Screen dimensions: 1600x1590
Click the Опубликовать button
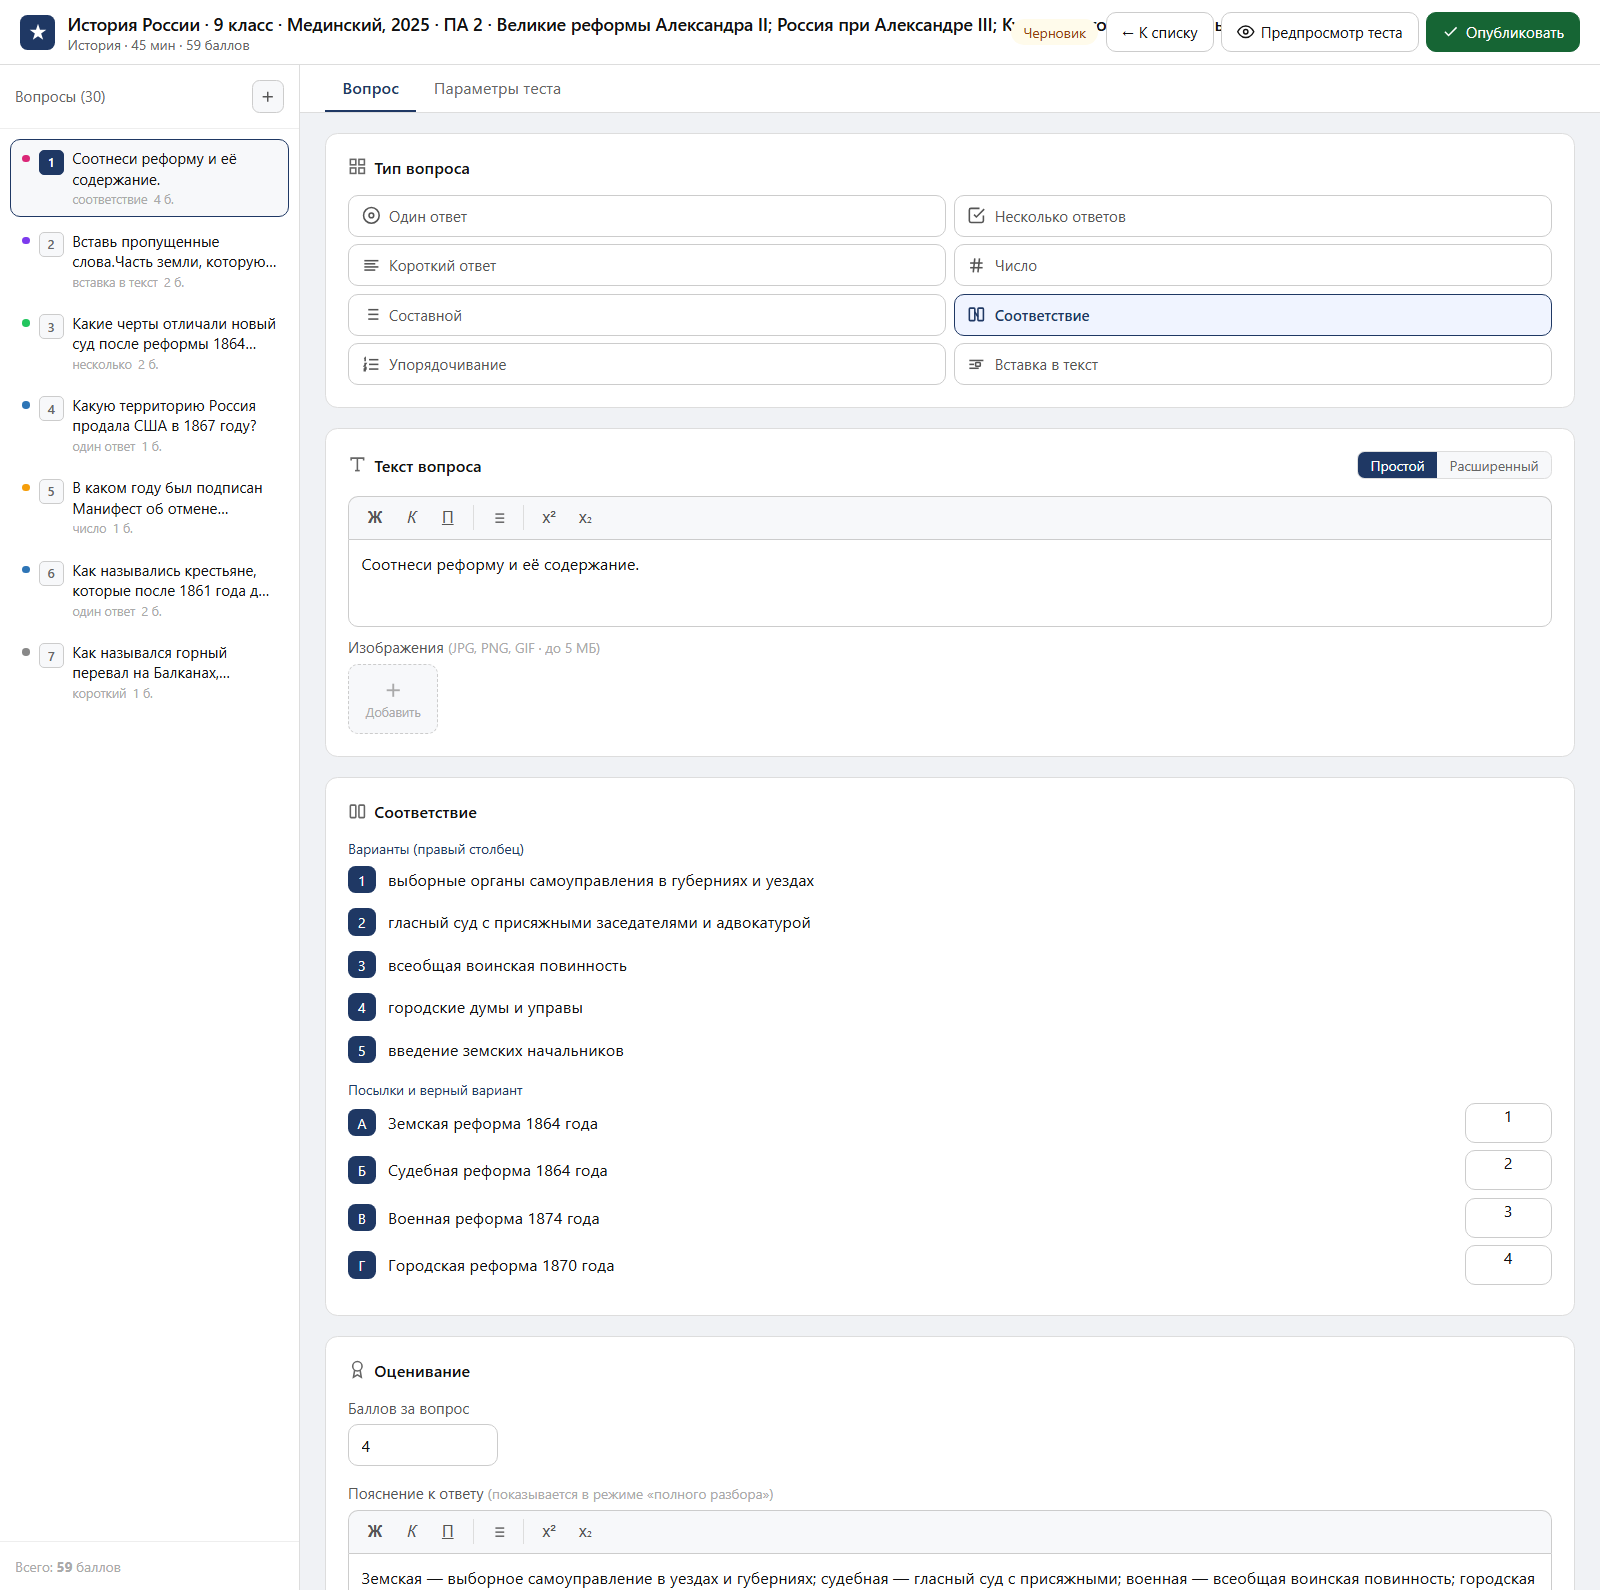point(1503,32)
